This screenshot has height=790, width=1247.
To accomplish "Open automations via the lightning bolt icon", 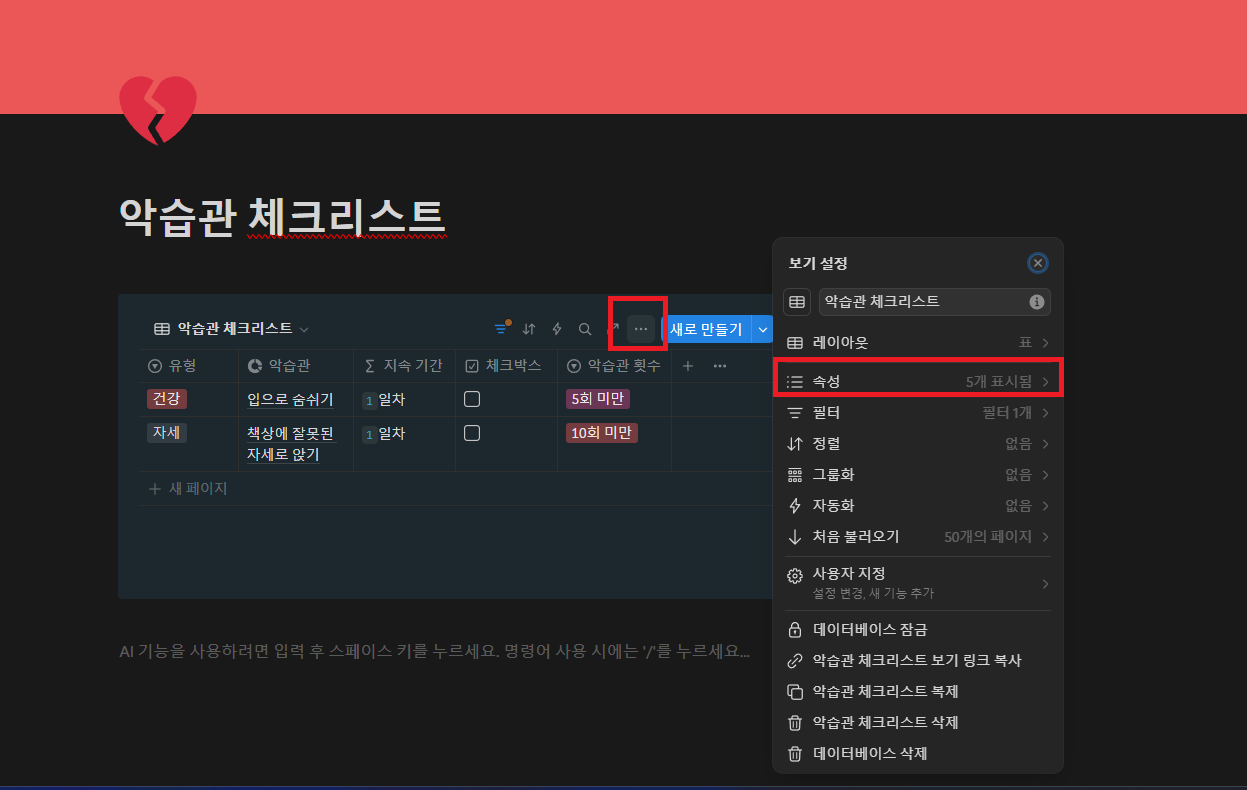I will click(x=556, y=328).
